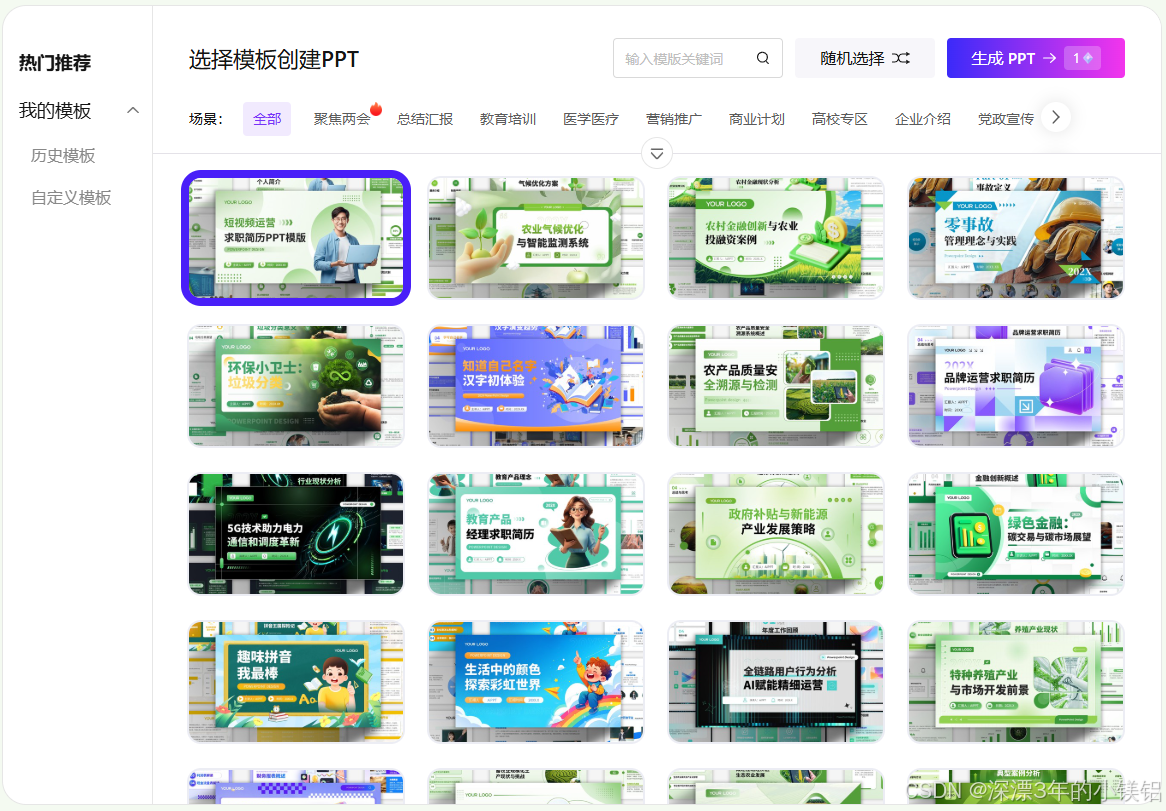The height and width of the screenshot is (811, 1166).
Task: Open 我的模板 section
Action: pyautogui.click(x=55, y=111)
